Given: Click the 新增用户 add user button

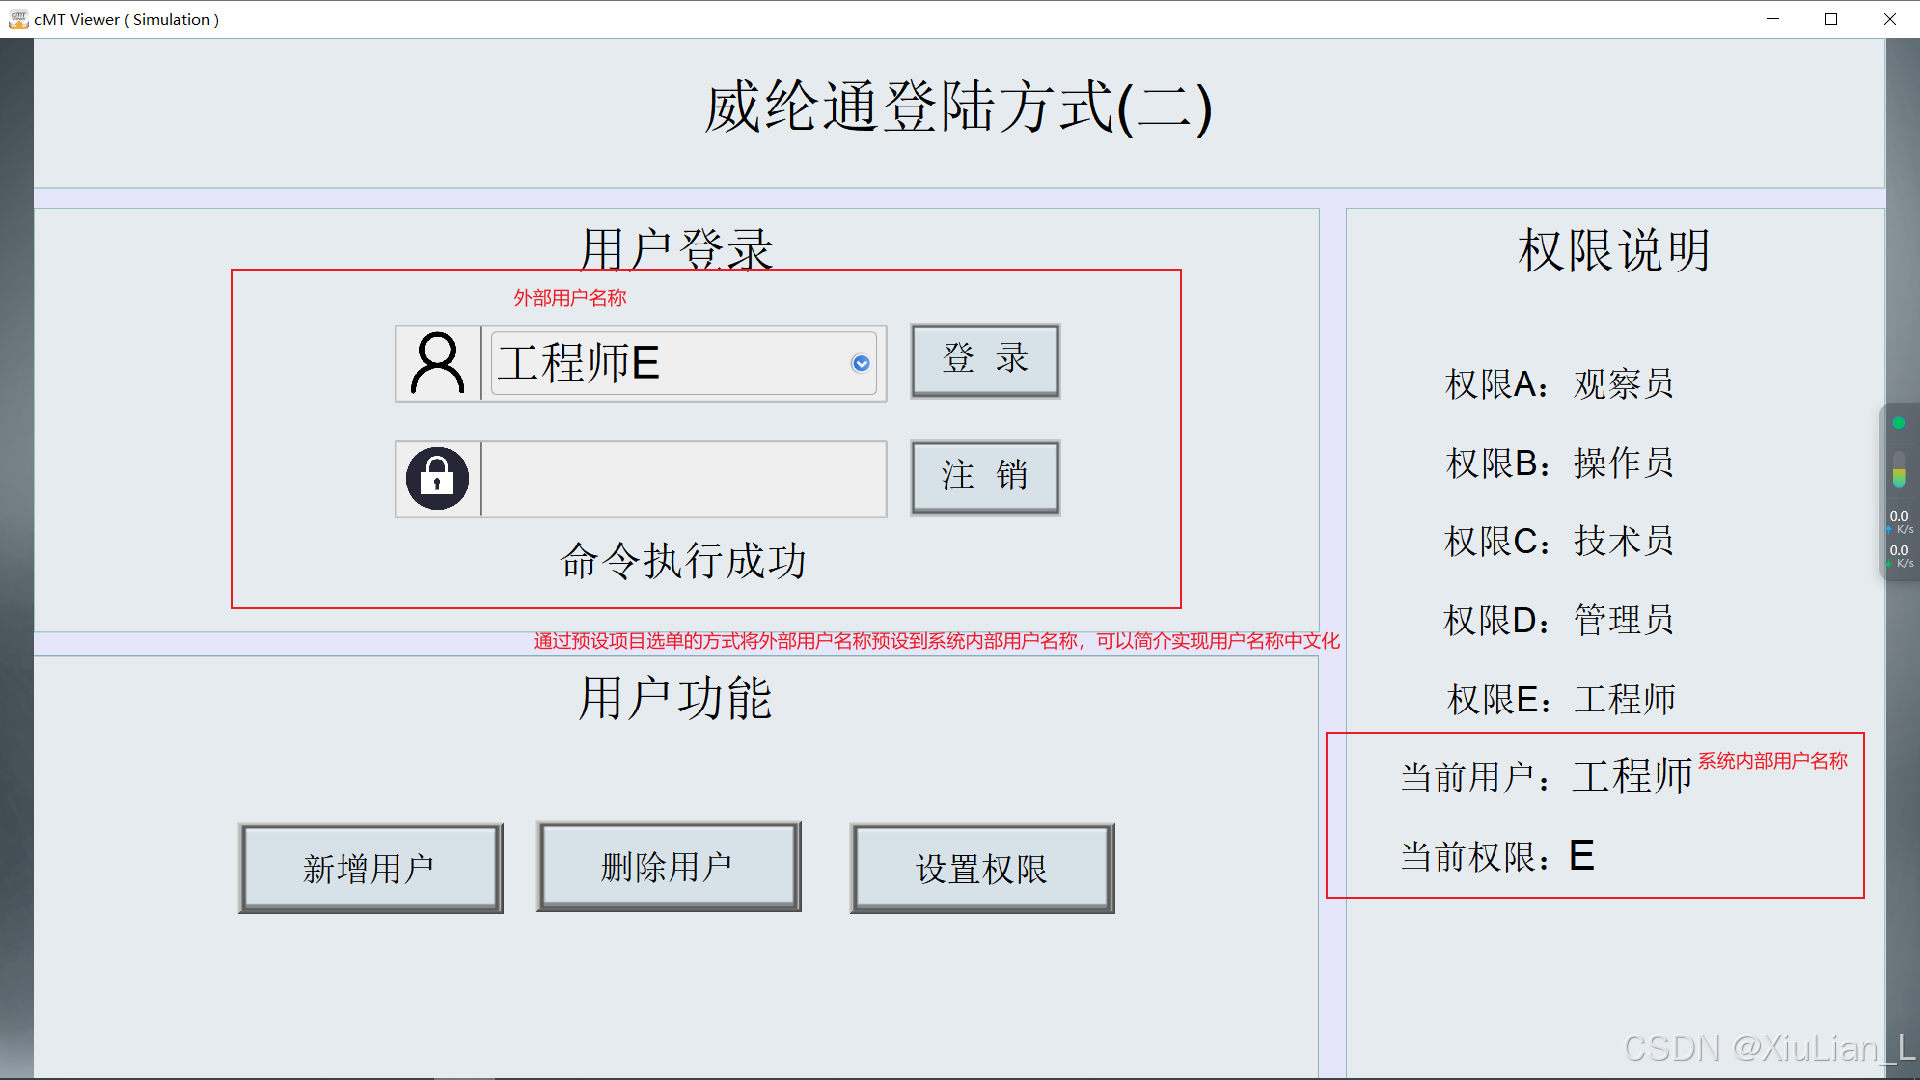Looking at the screenshot, I should [x=370, y=868].
